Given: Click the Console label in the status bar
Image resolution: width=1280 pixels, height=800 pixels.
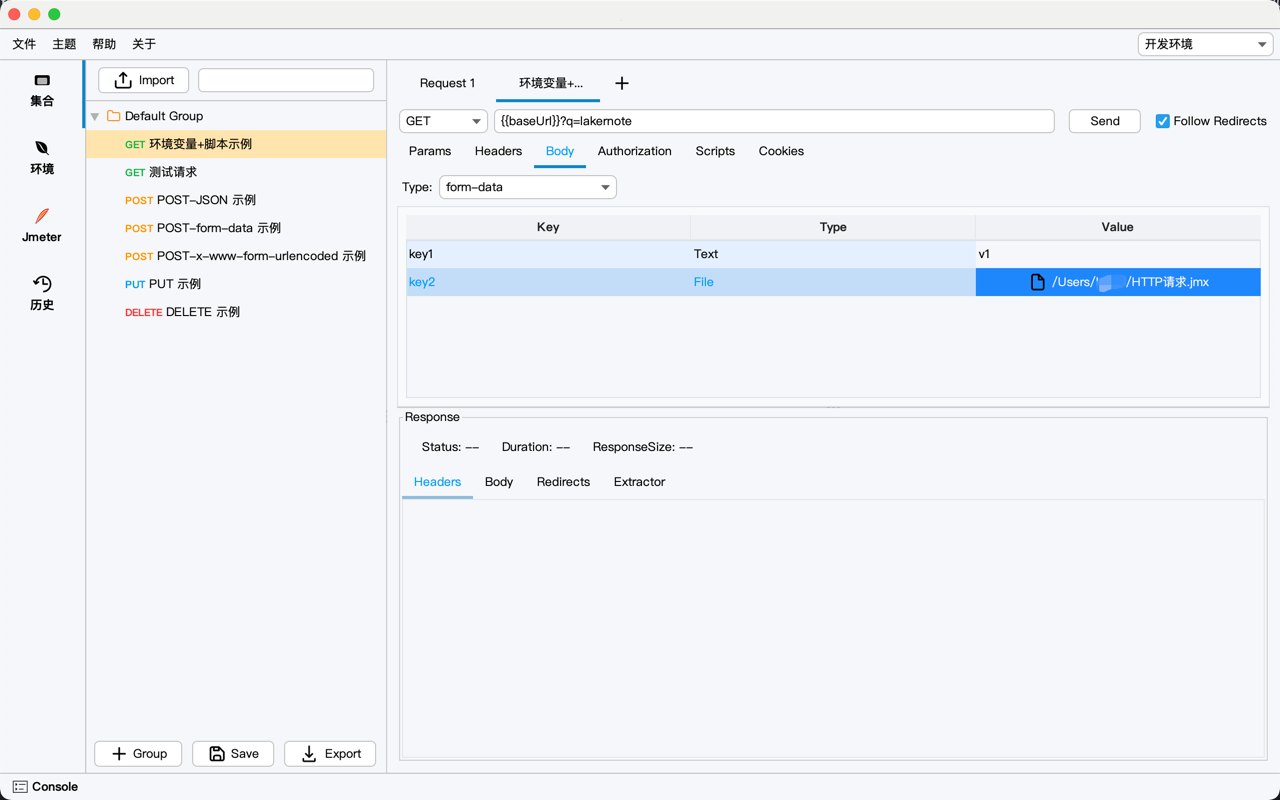Looking at the screenshot, I should click(55, 787).
